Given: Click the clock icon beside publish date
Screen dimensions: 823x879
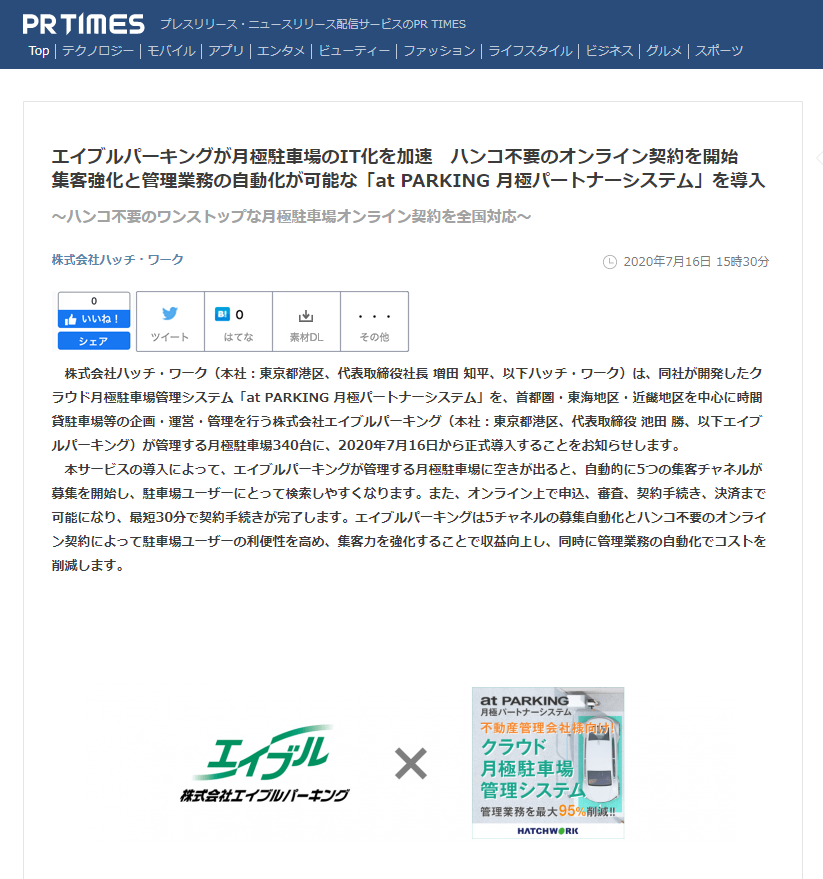Looking at the screenshot, I should pos(610,262).
